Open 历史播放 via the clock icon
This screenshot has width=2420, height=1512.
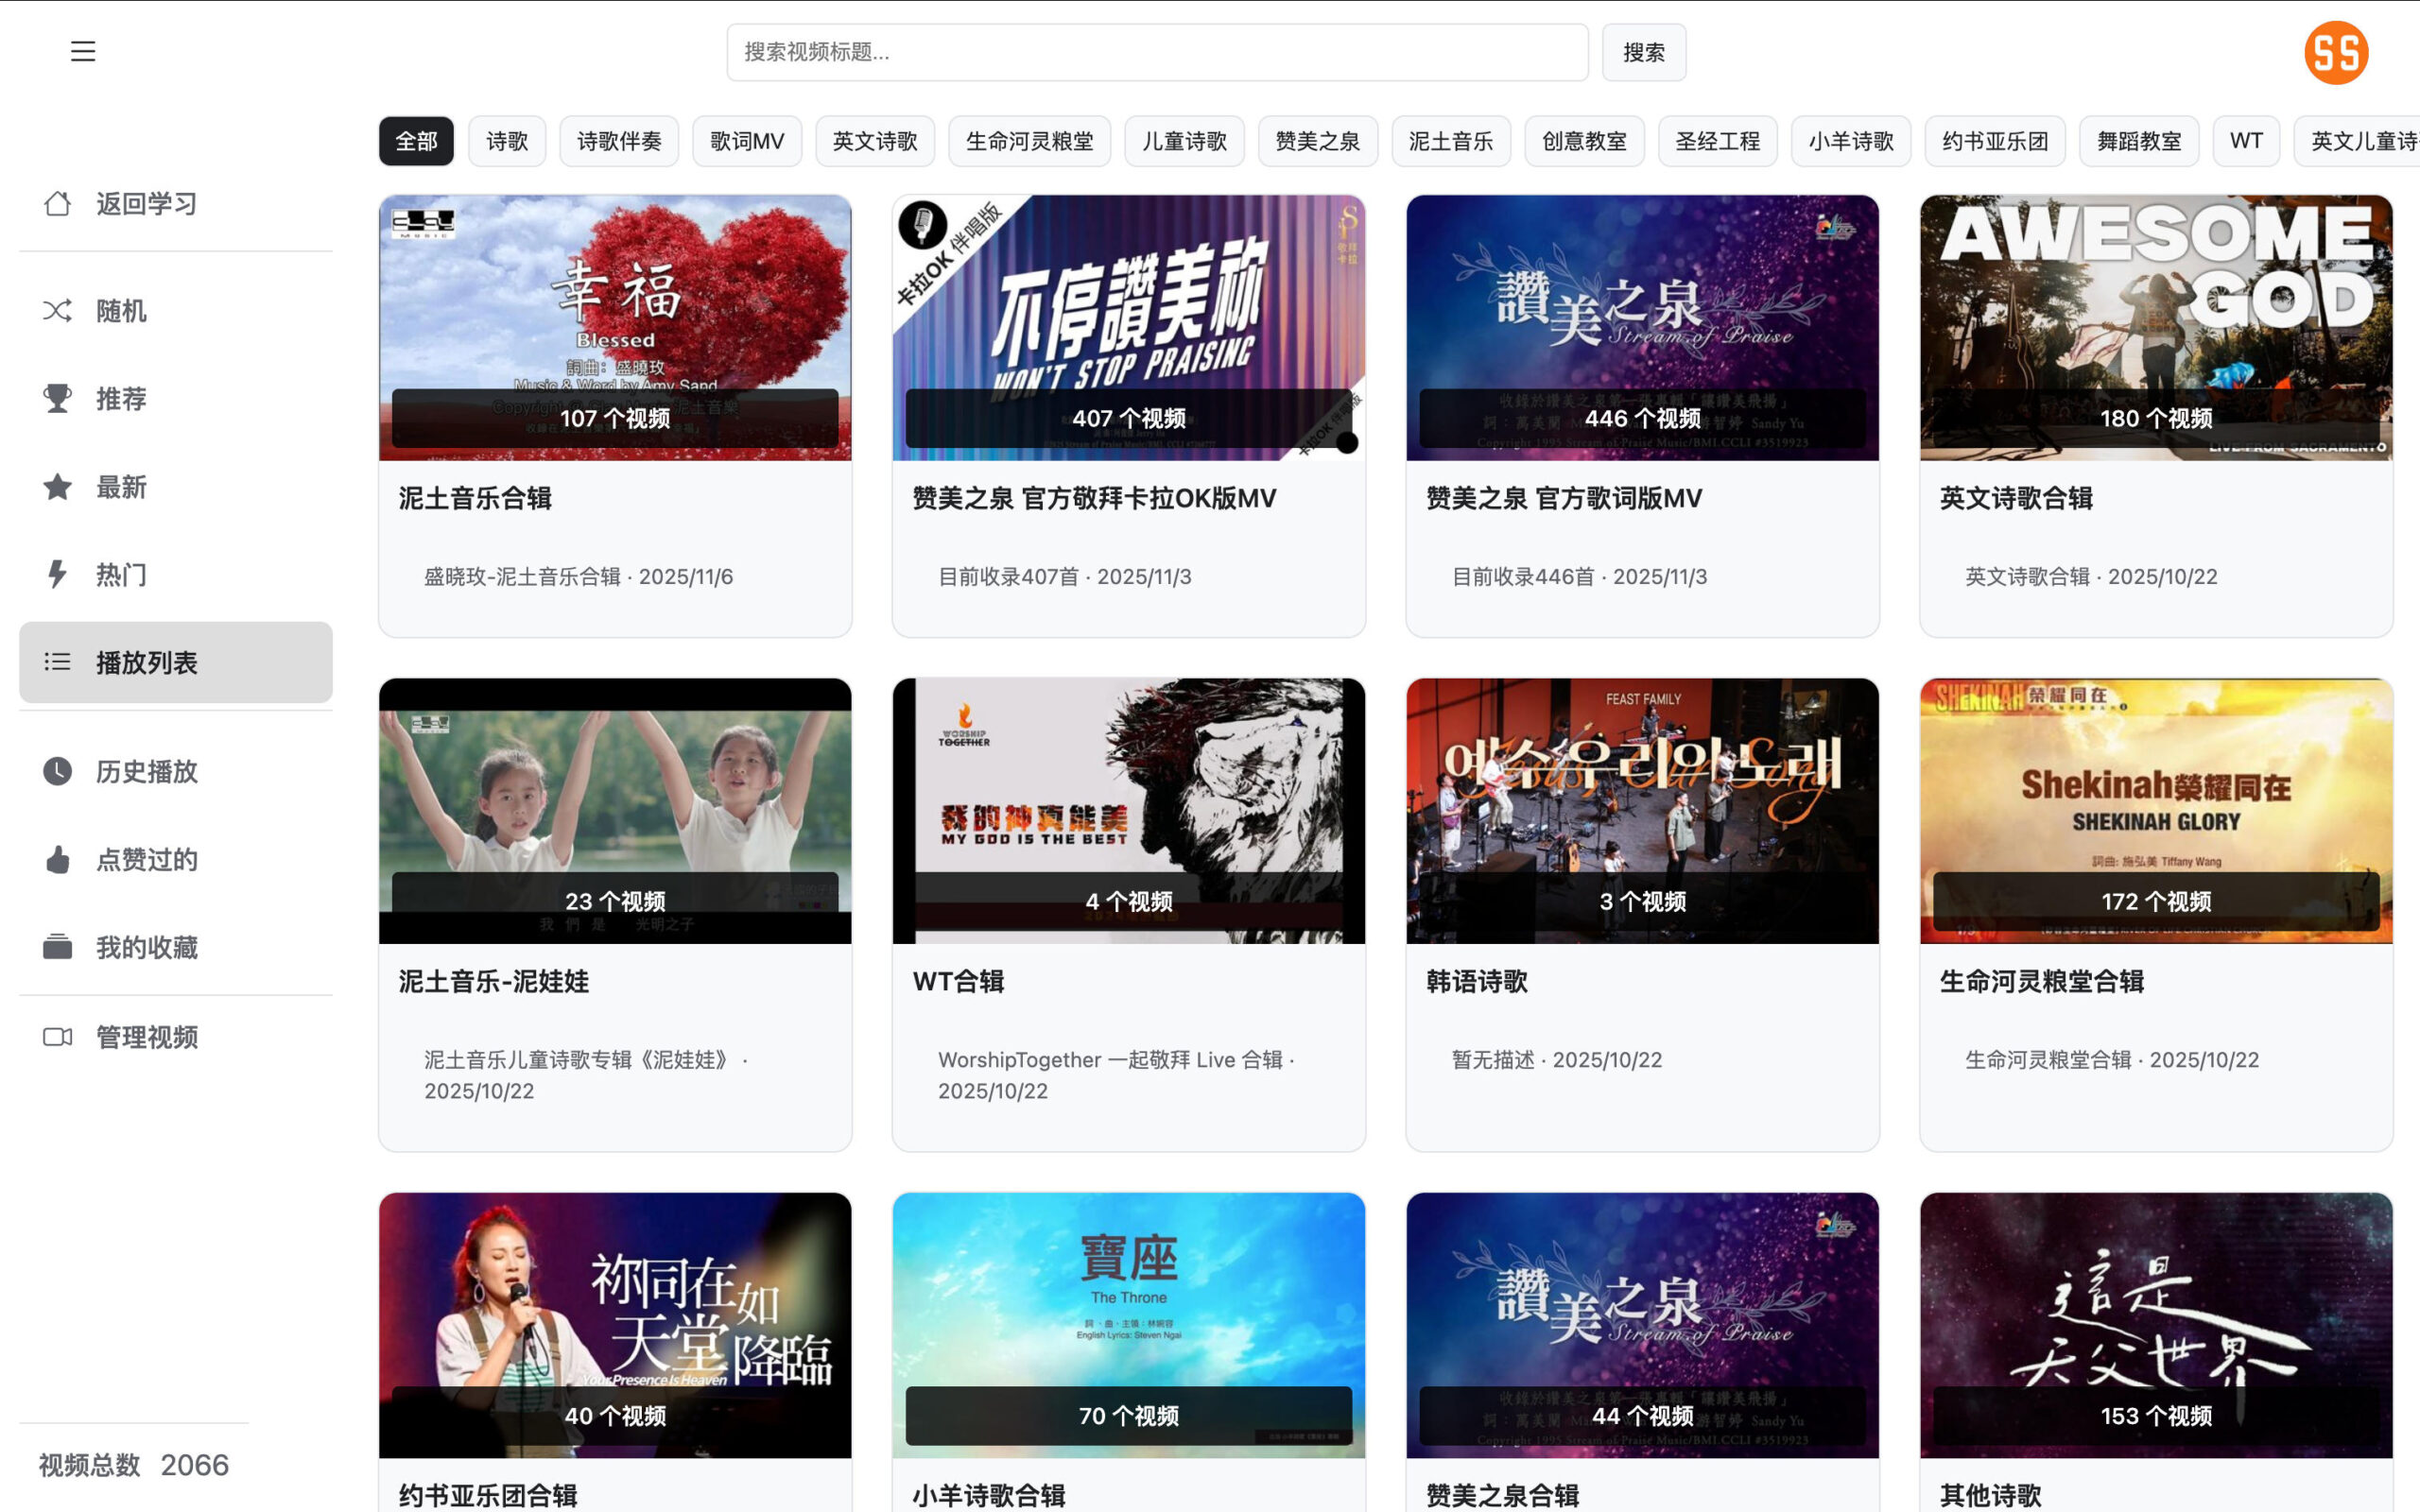(57, 771)
